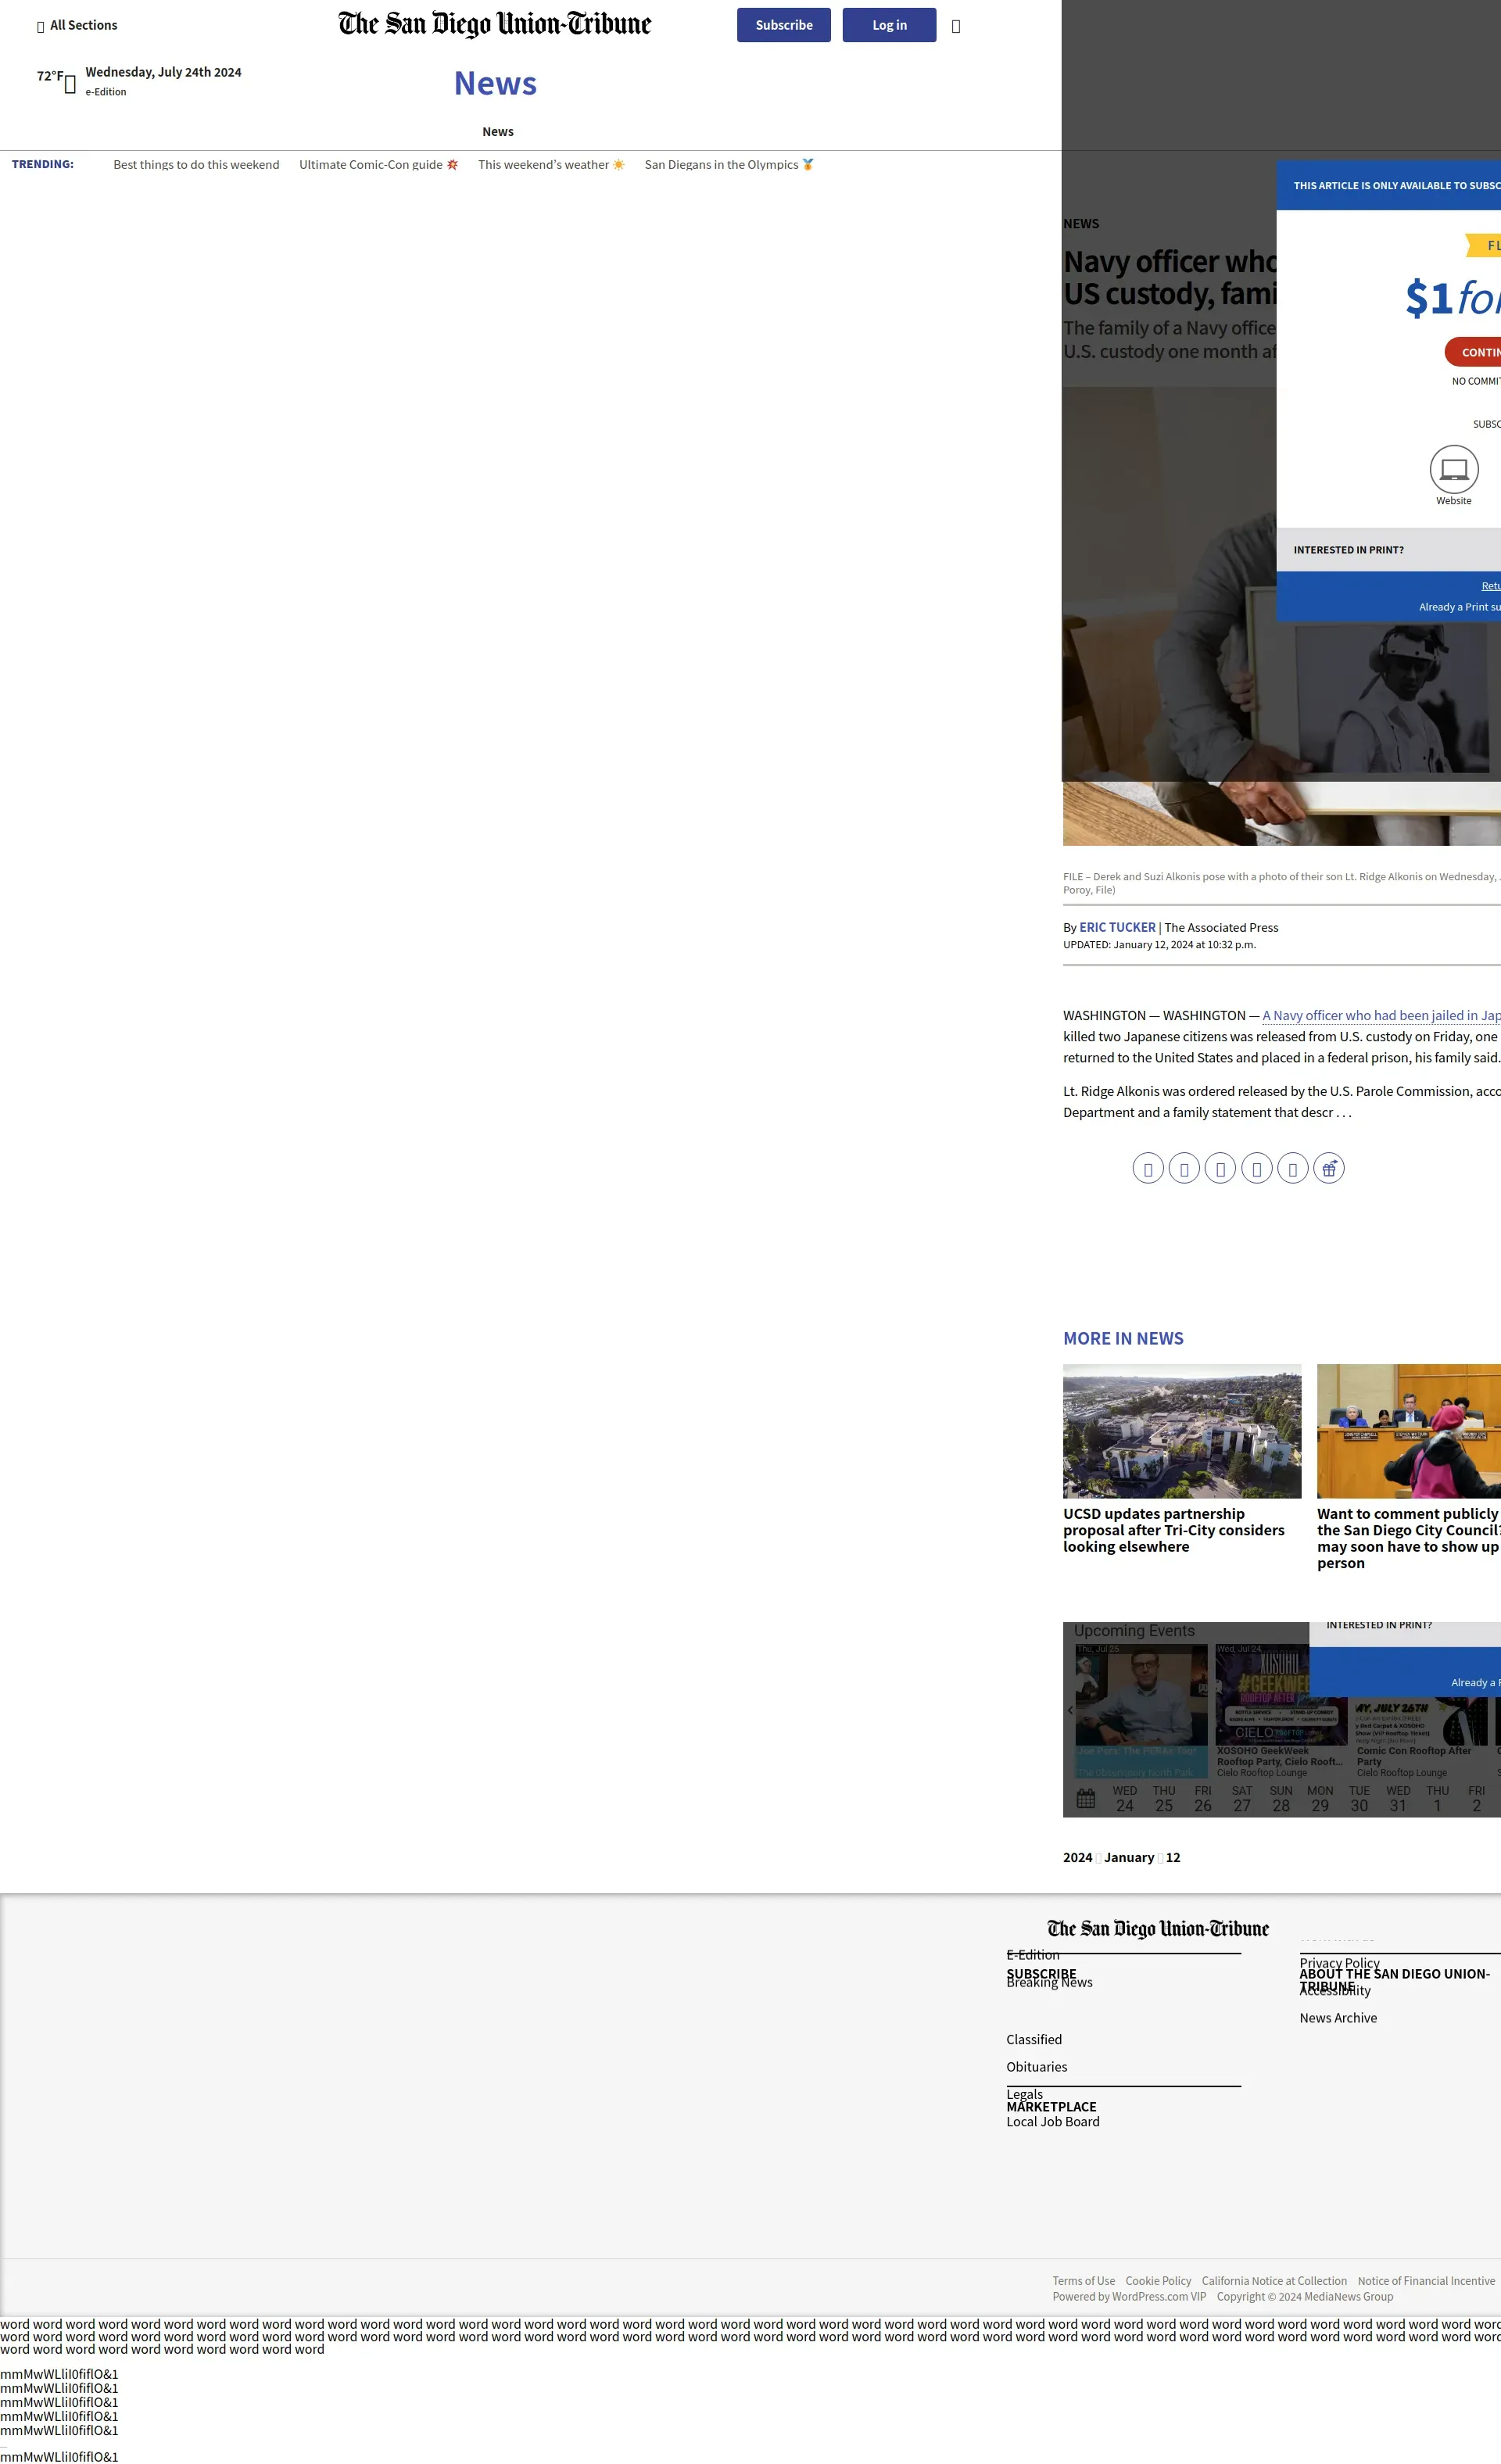Open the News Archive footer link
This screenshot has height=2464, width=1501.
[x=1337, y=2018]
